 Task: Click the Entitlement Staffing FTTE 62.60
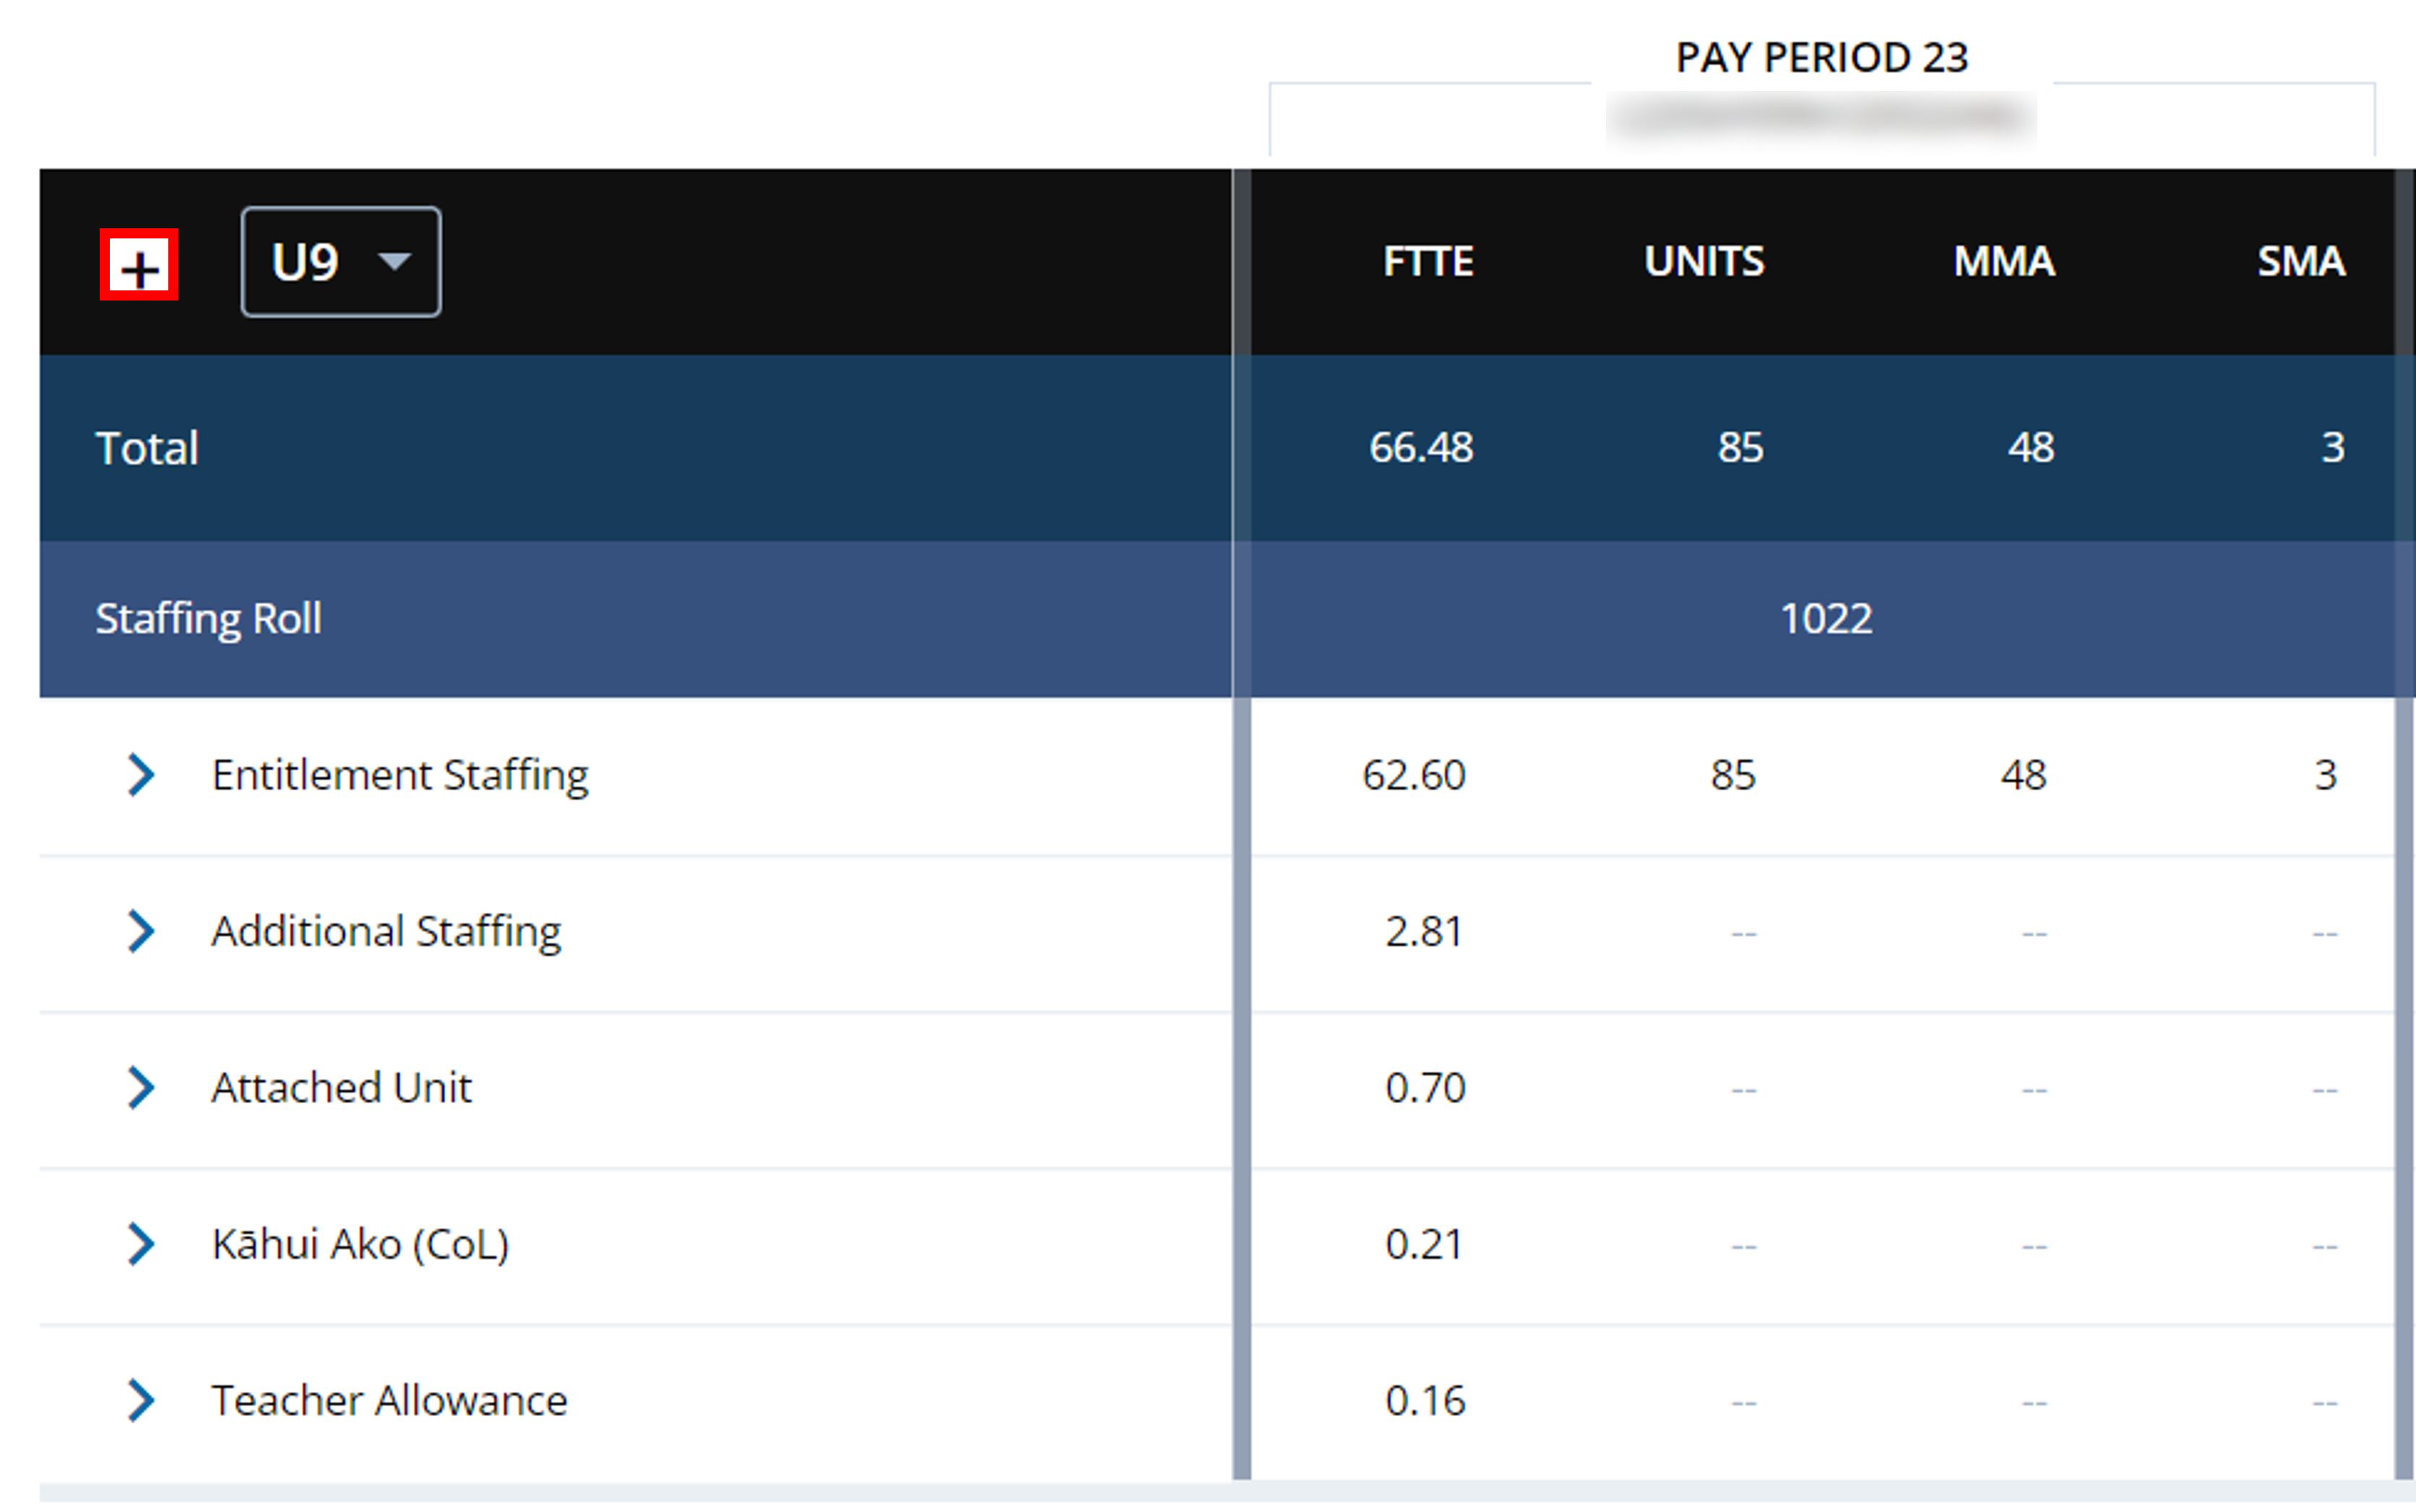point(1414,776)
